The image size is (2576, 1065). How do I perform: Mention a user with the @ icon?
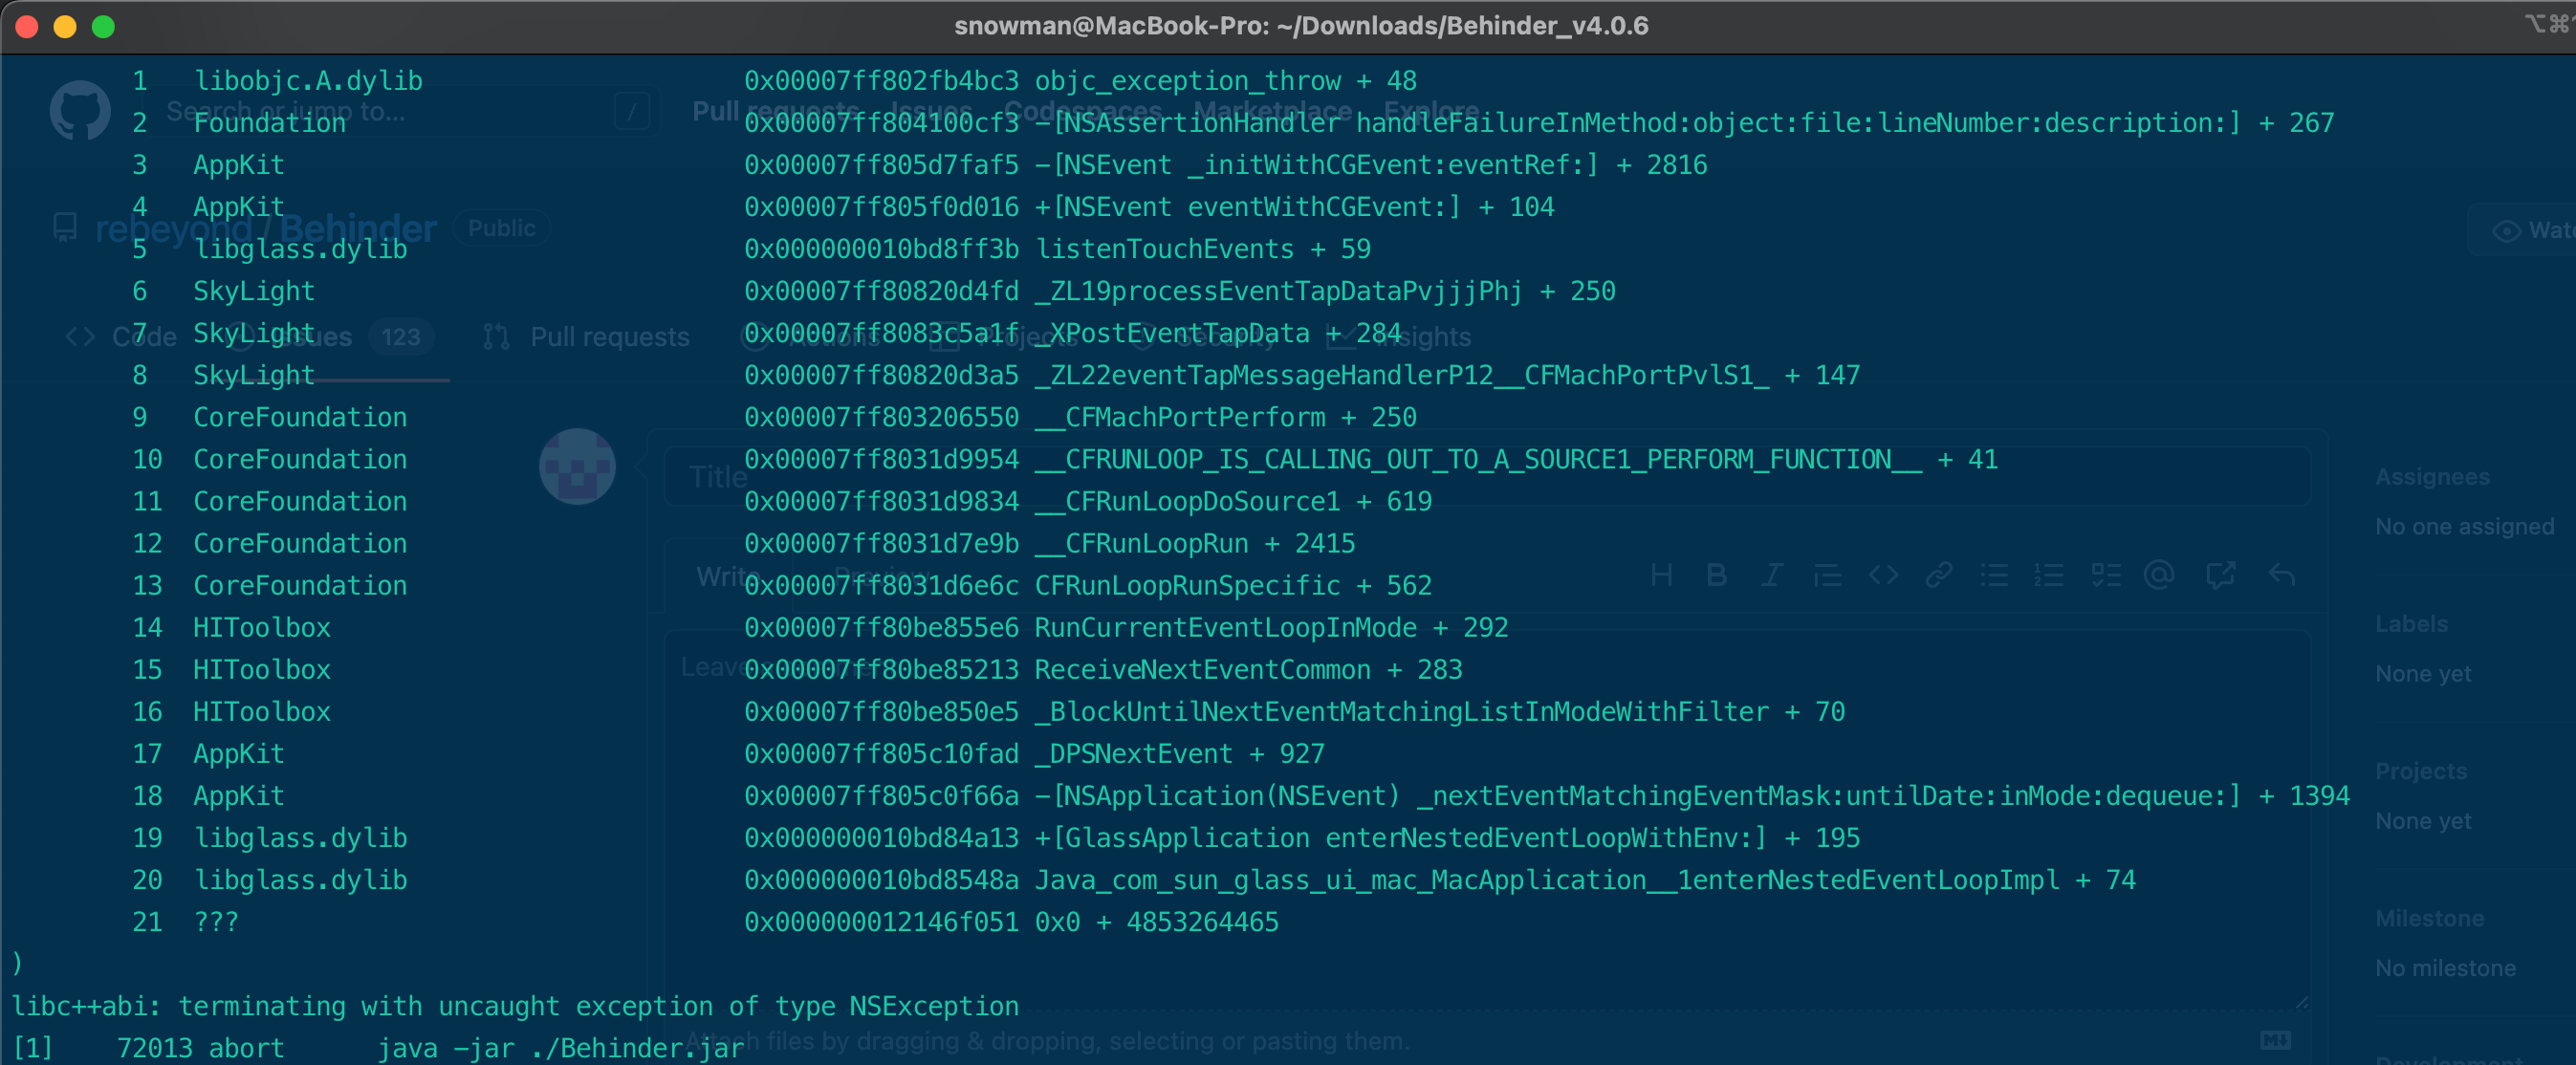click(2160, 575)
